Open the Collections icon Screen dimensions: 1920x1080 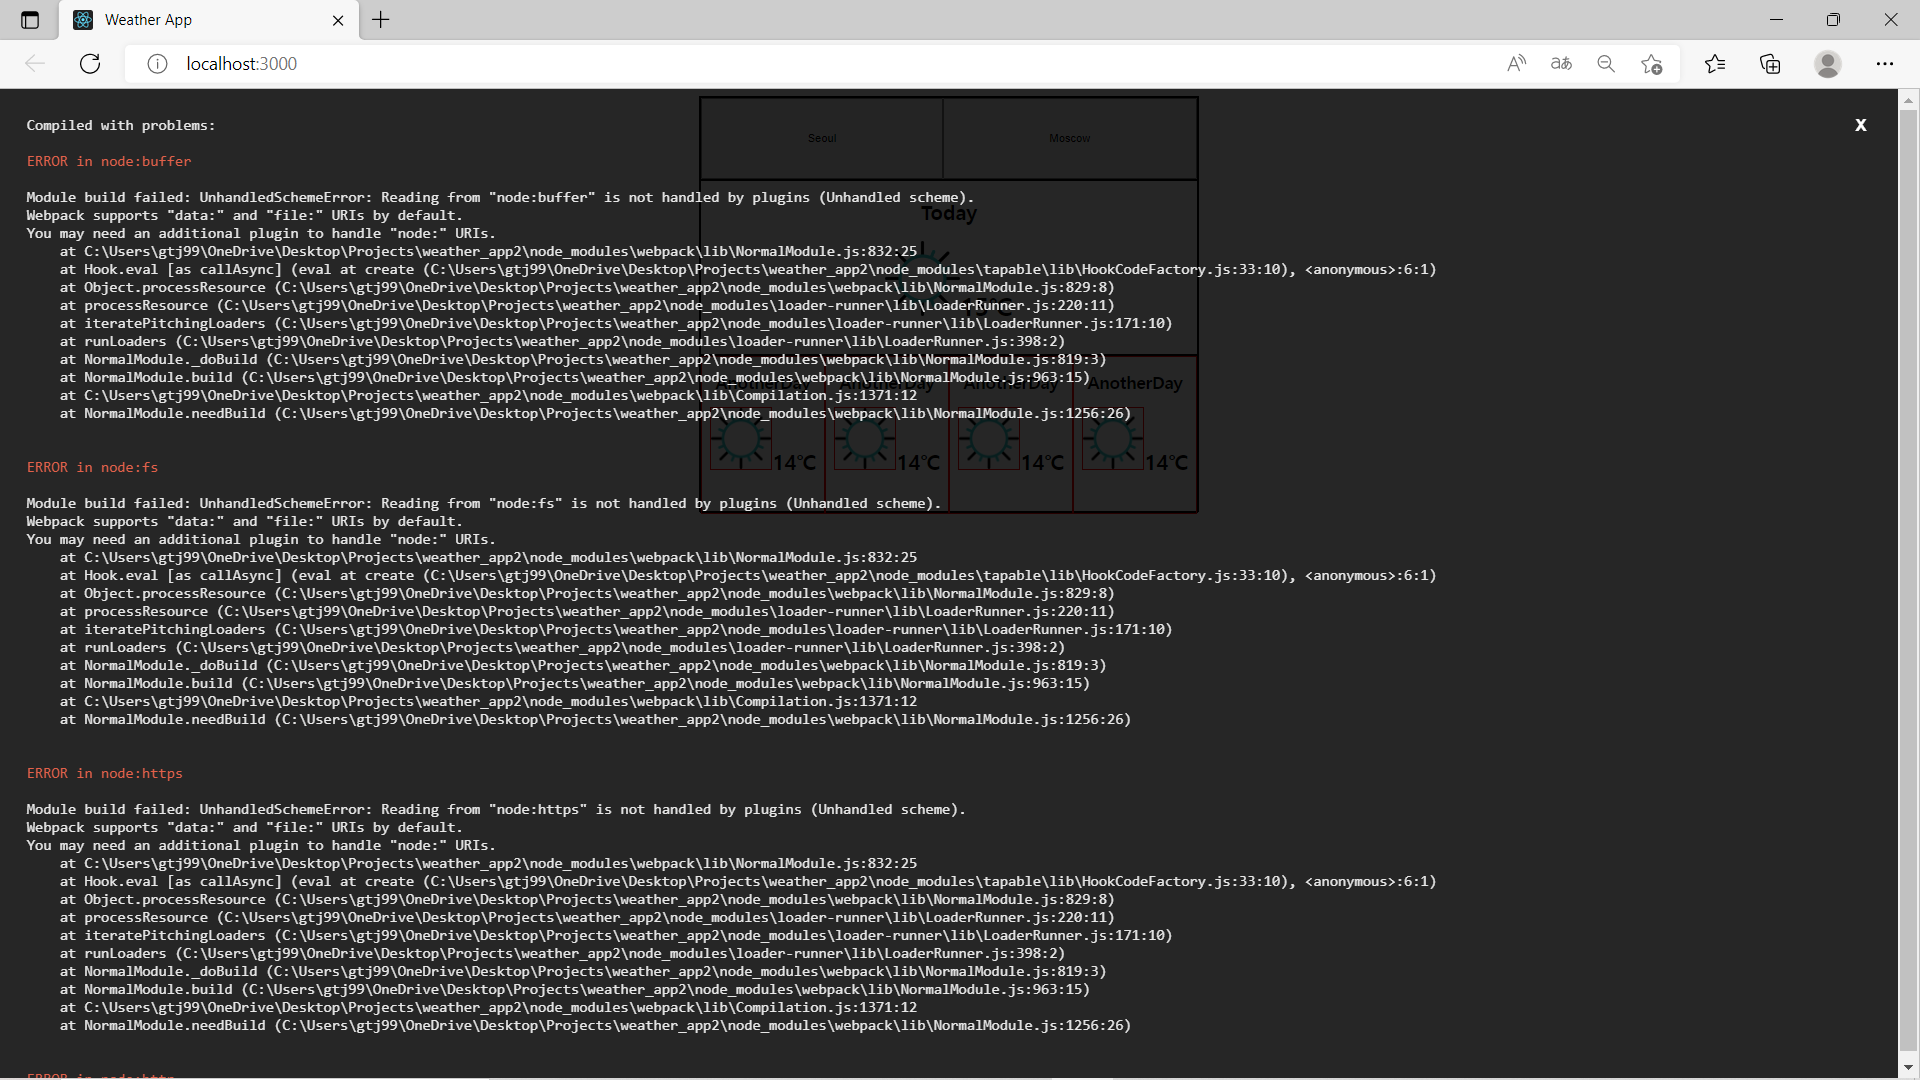click(1770, 64)
